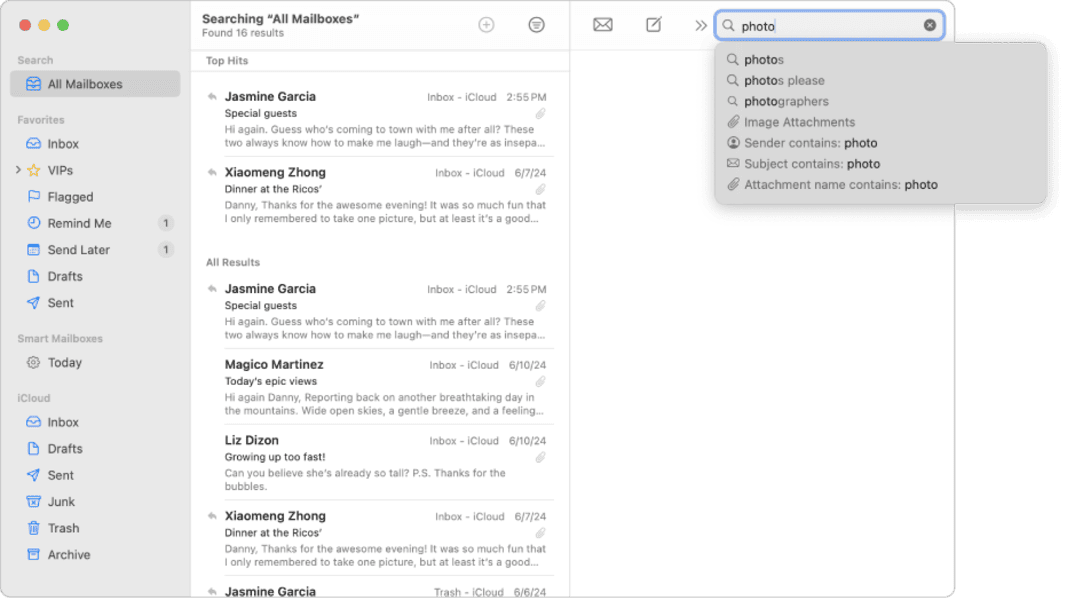Click the Get Mail envelope icon

(602, 24)
